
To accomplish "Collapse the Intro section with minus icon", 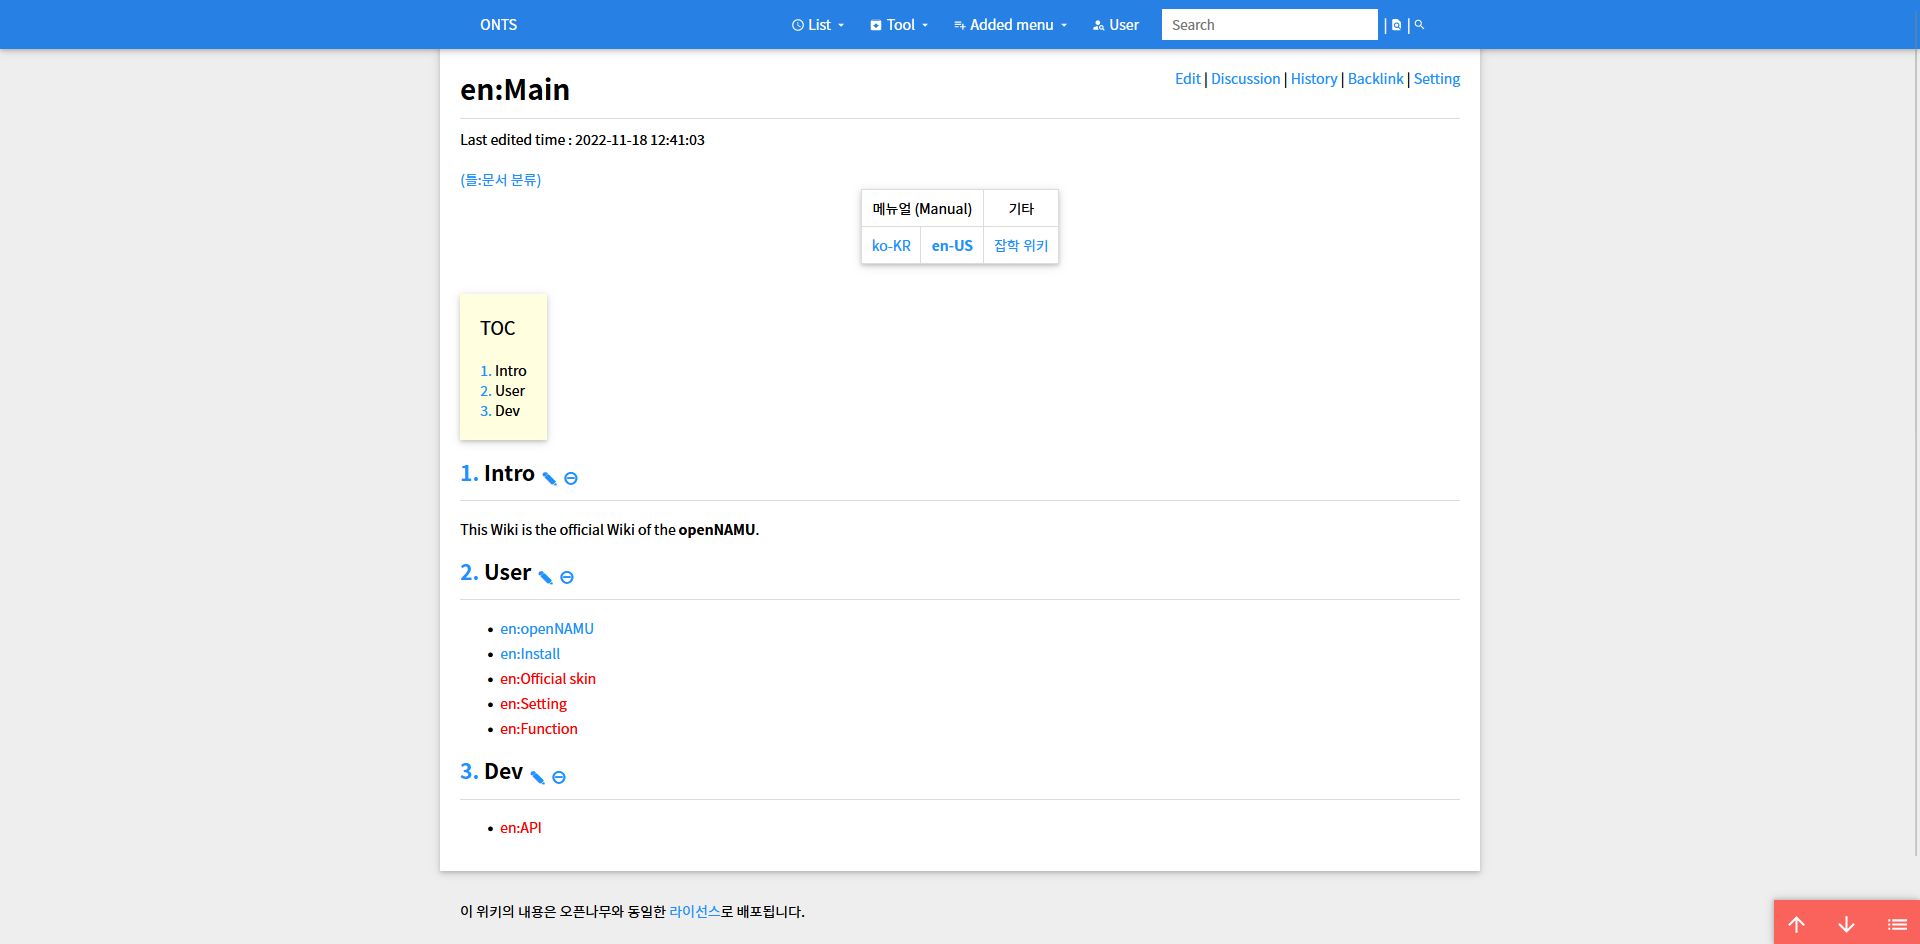I will (570, 479).
